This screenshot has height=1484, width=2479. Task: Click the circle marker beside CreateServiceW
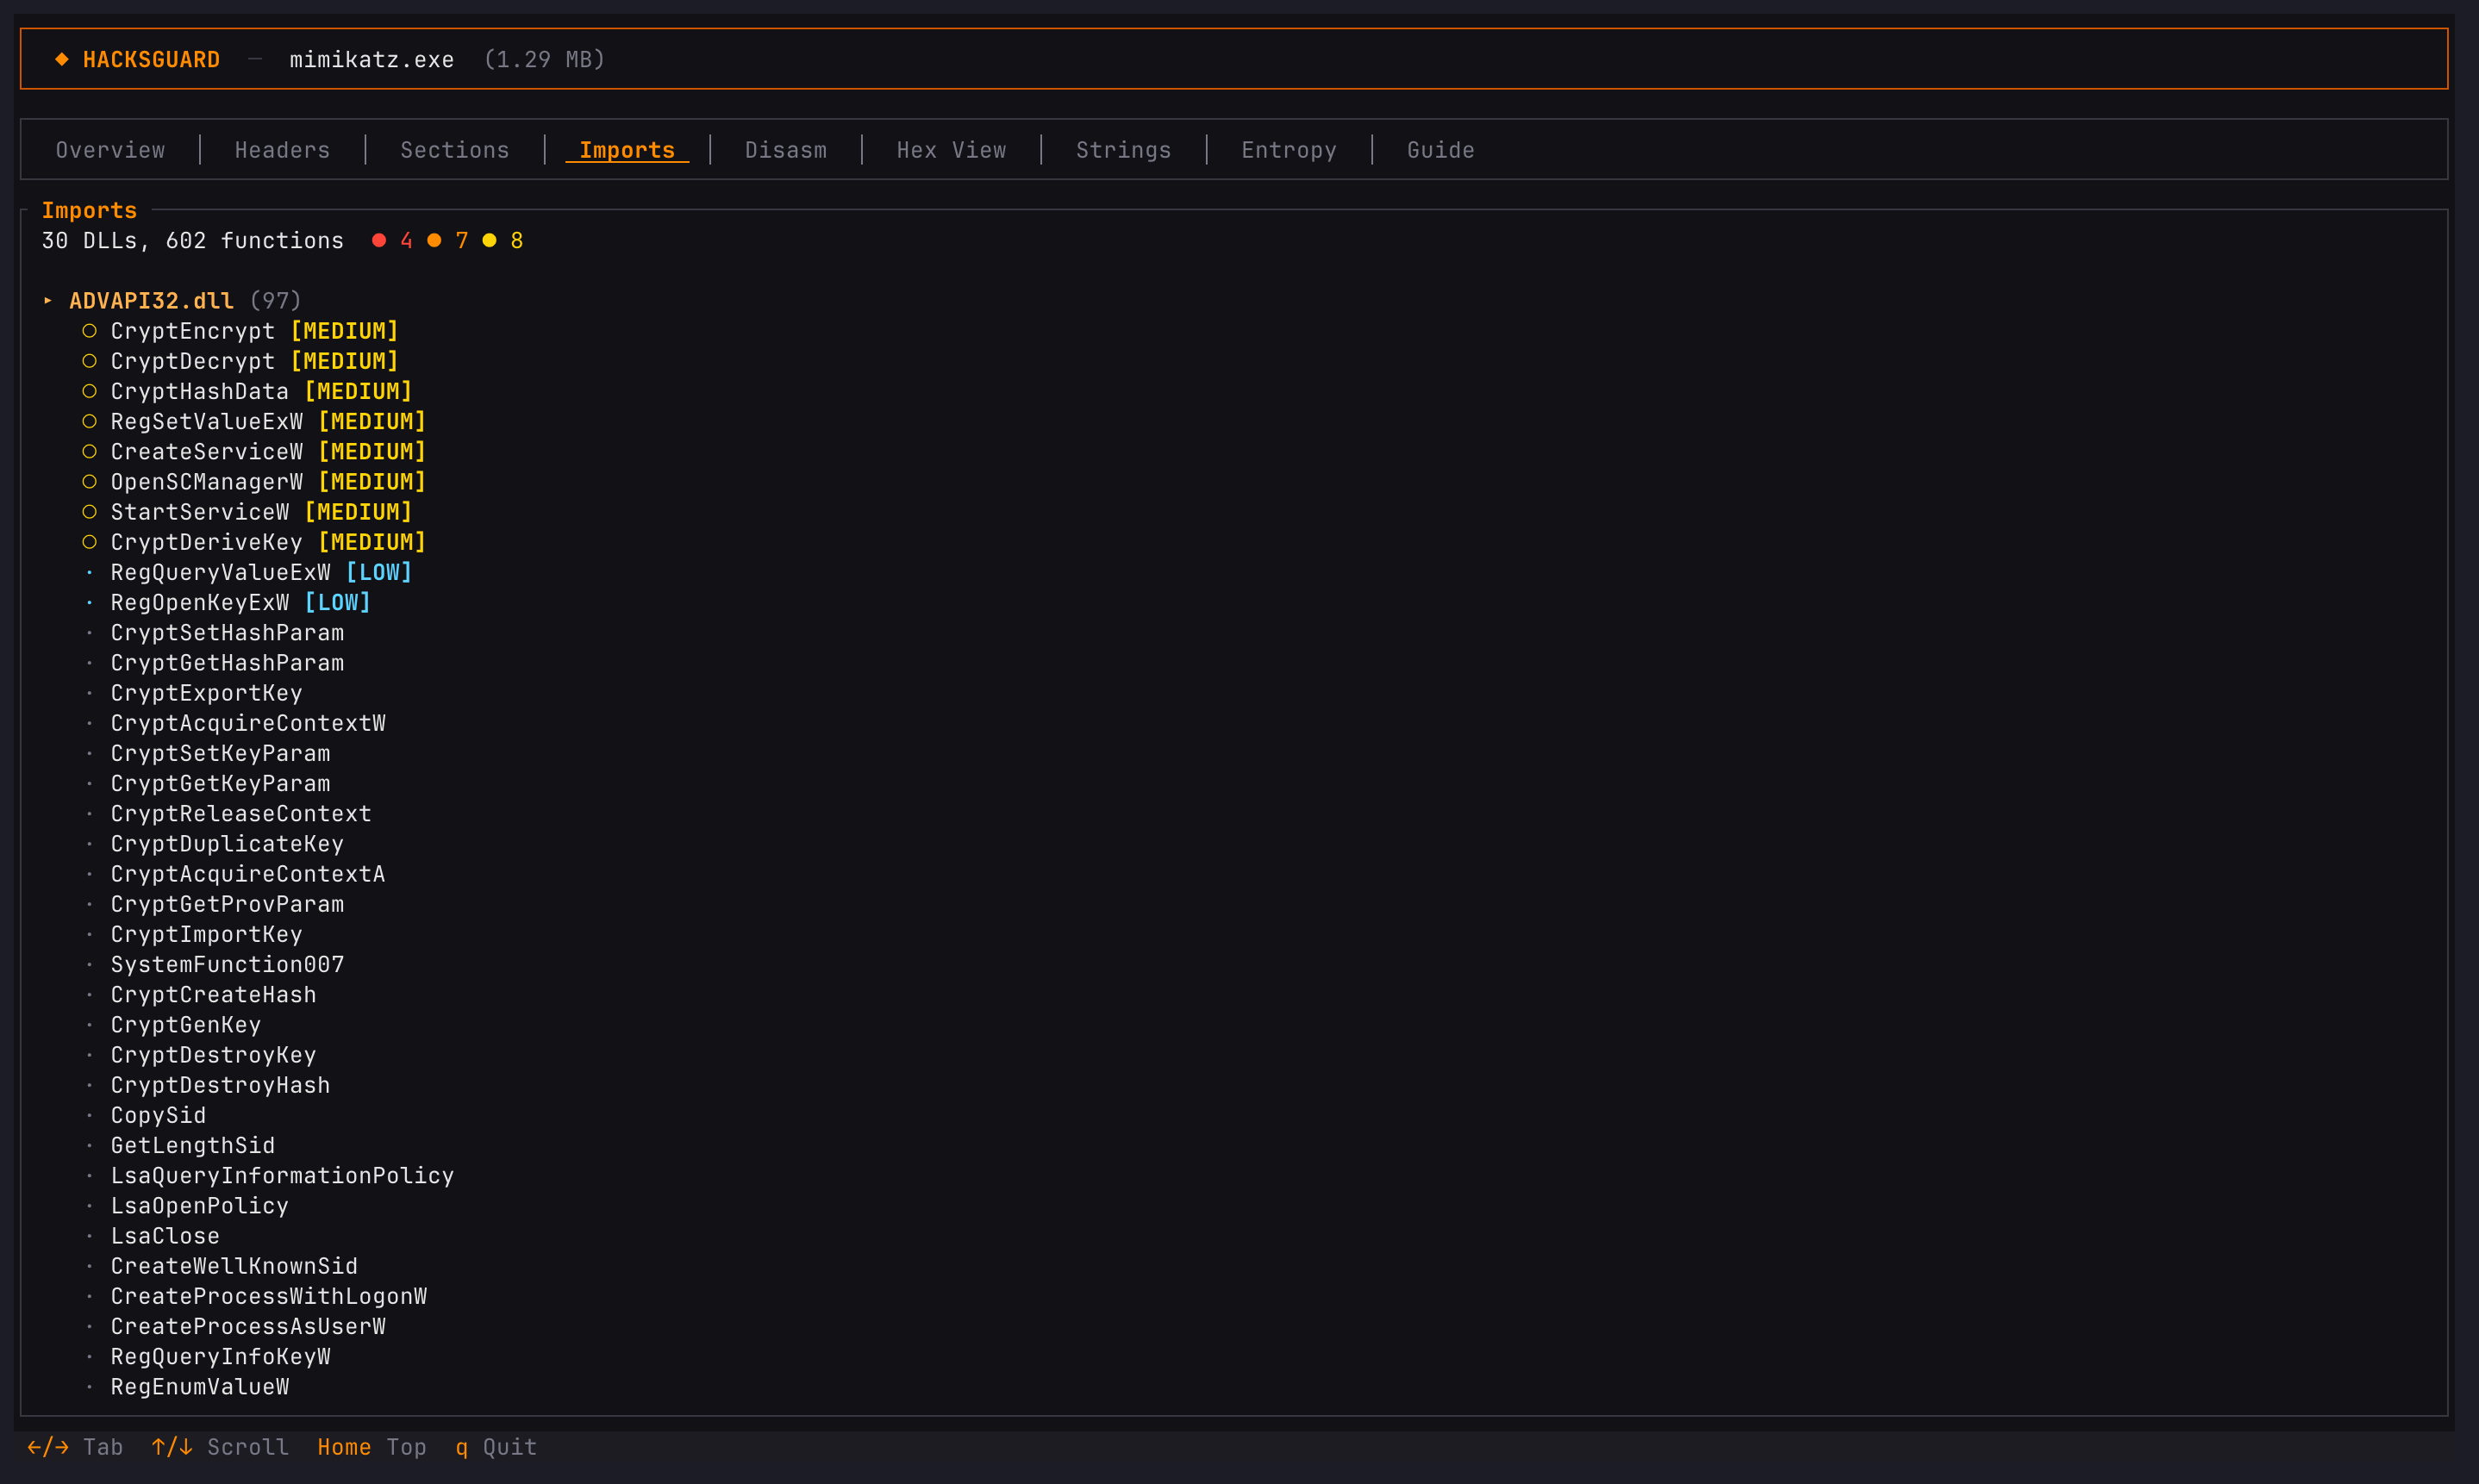(90, 452)
